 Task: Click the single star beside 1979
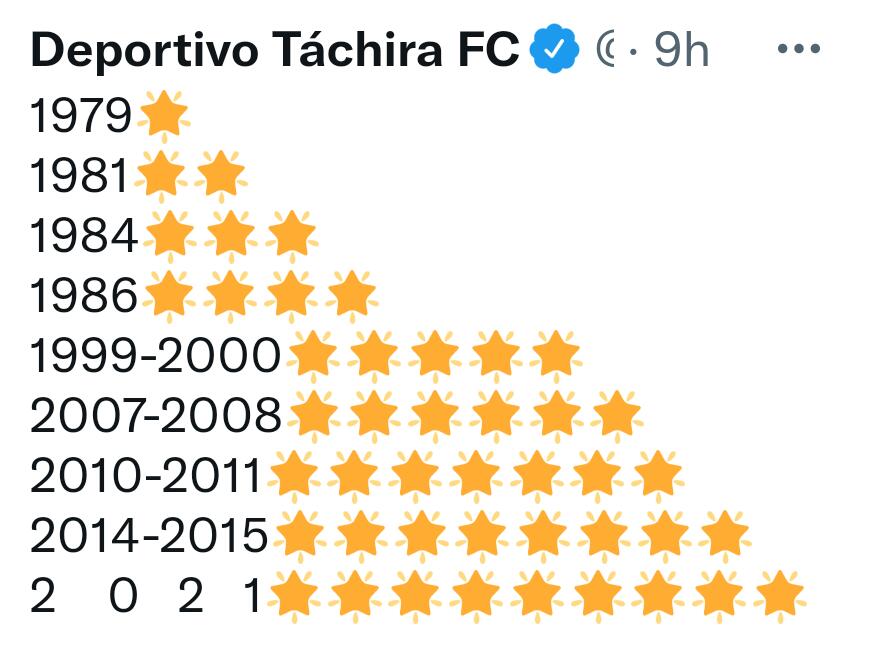click(x=163, y=116)
